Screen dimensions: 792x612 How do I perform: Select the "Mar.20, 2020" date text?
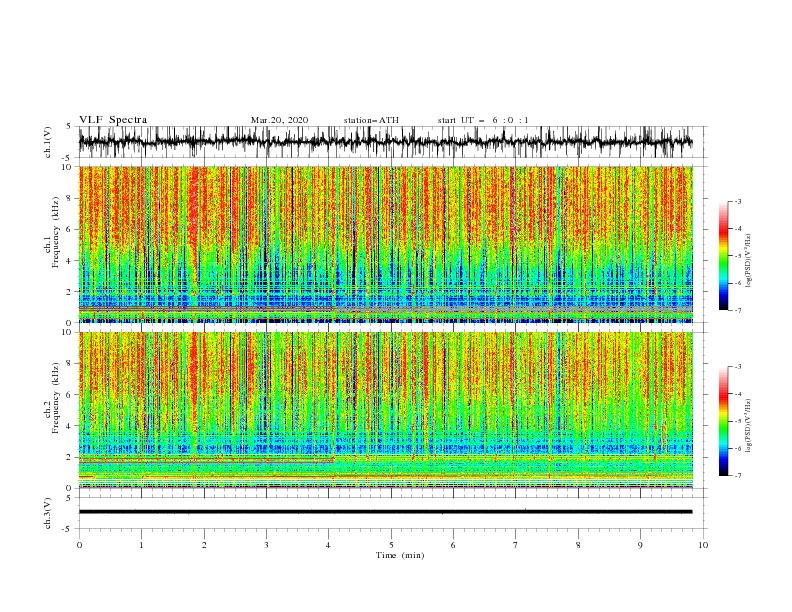coord(279,120)
